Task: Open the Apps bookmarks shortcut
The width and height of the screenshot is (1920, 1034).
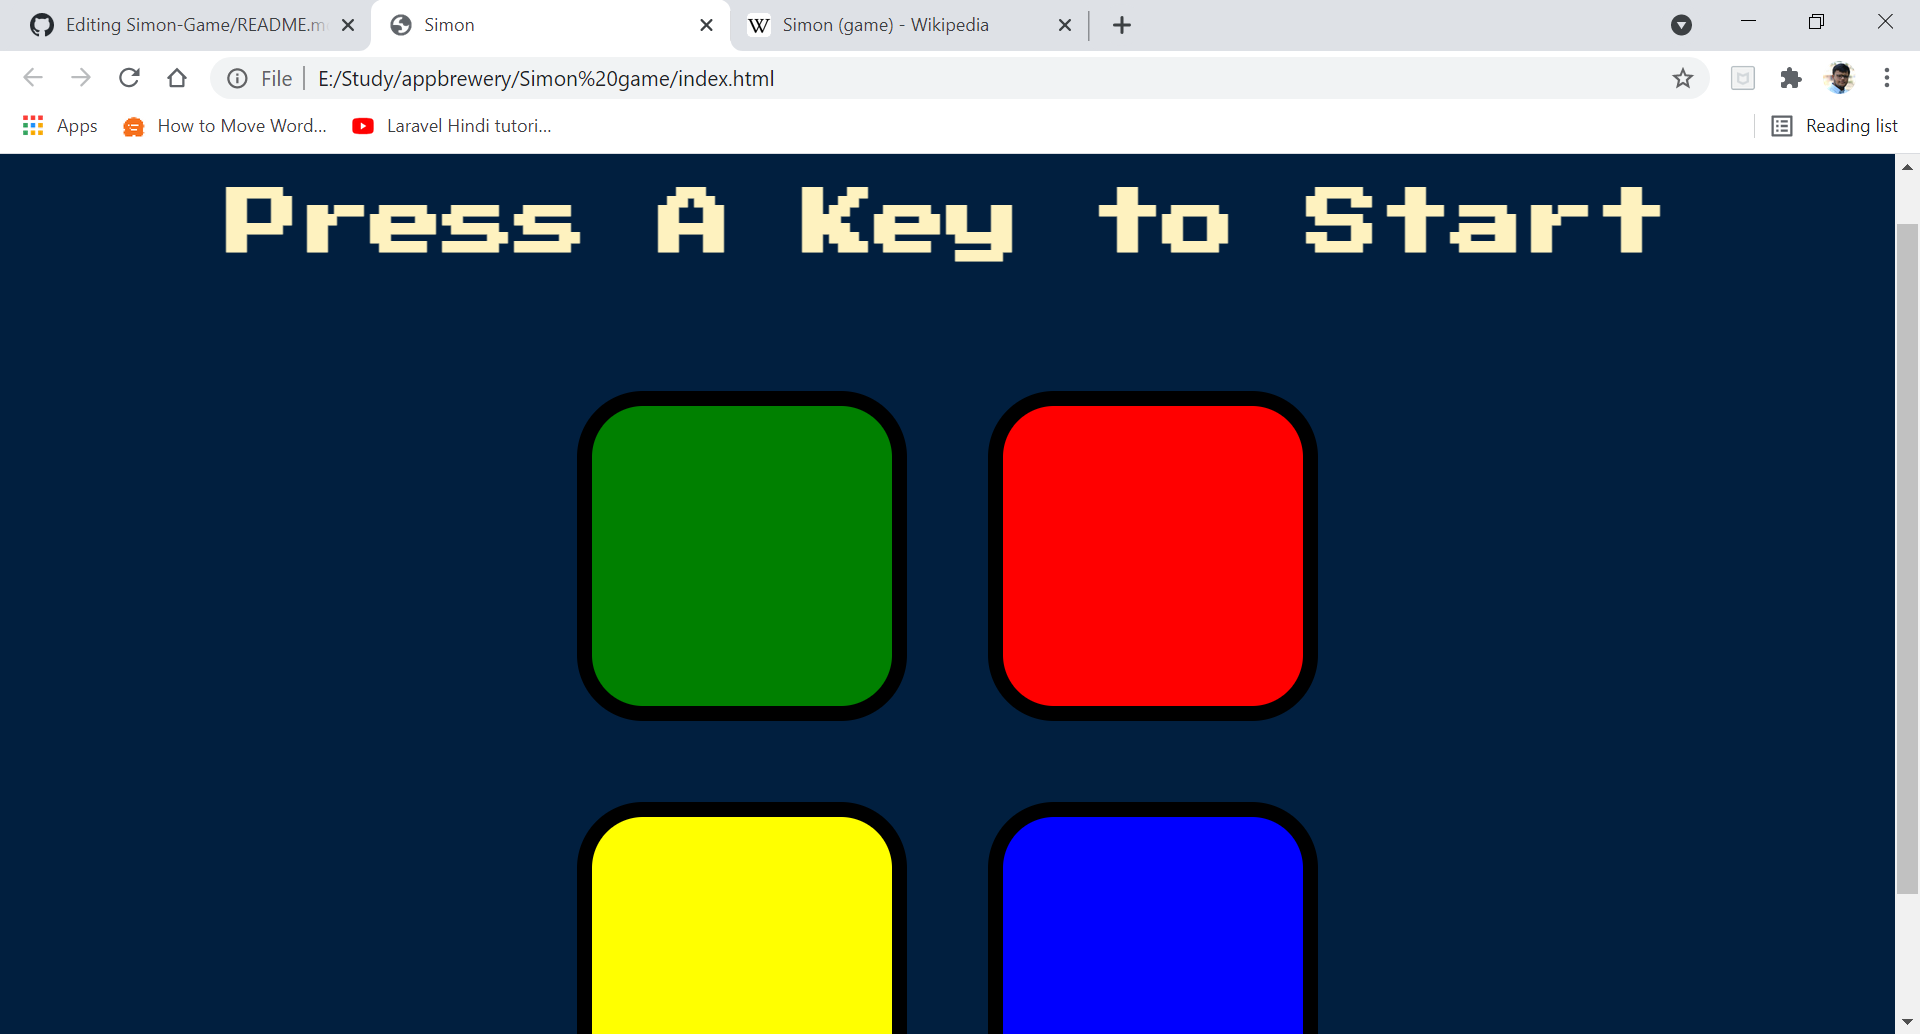Action: 60,126
